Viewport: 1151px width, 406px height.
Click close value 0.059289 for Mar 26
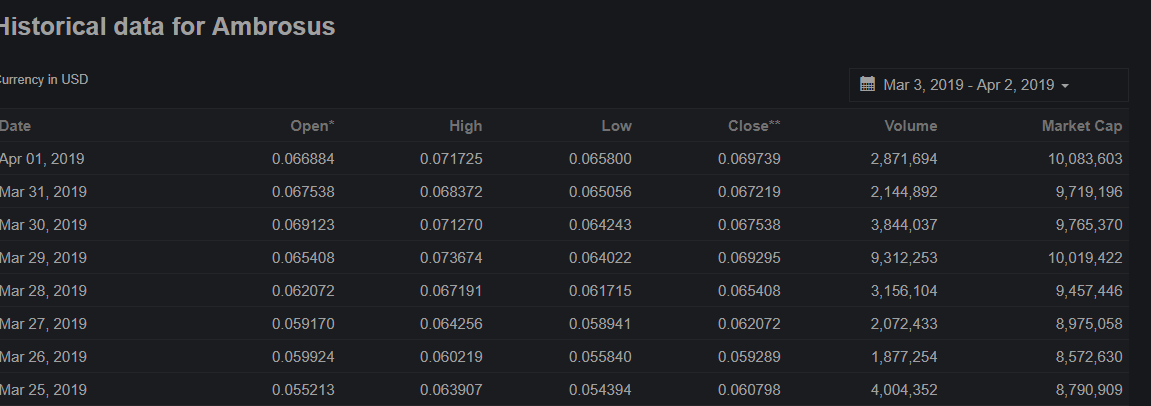(x=749, y=357)
